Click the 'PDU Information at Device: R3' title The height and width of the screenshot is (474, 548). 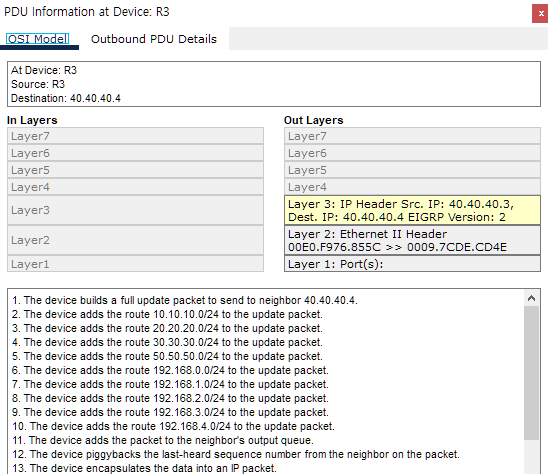point(87,12)
